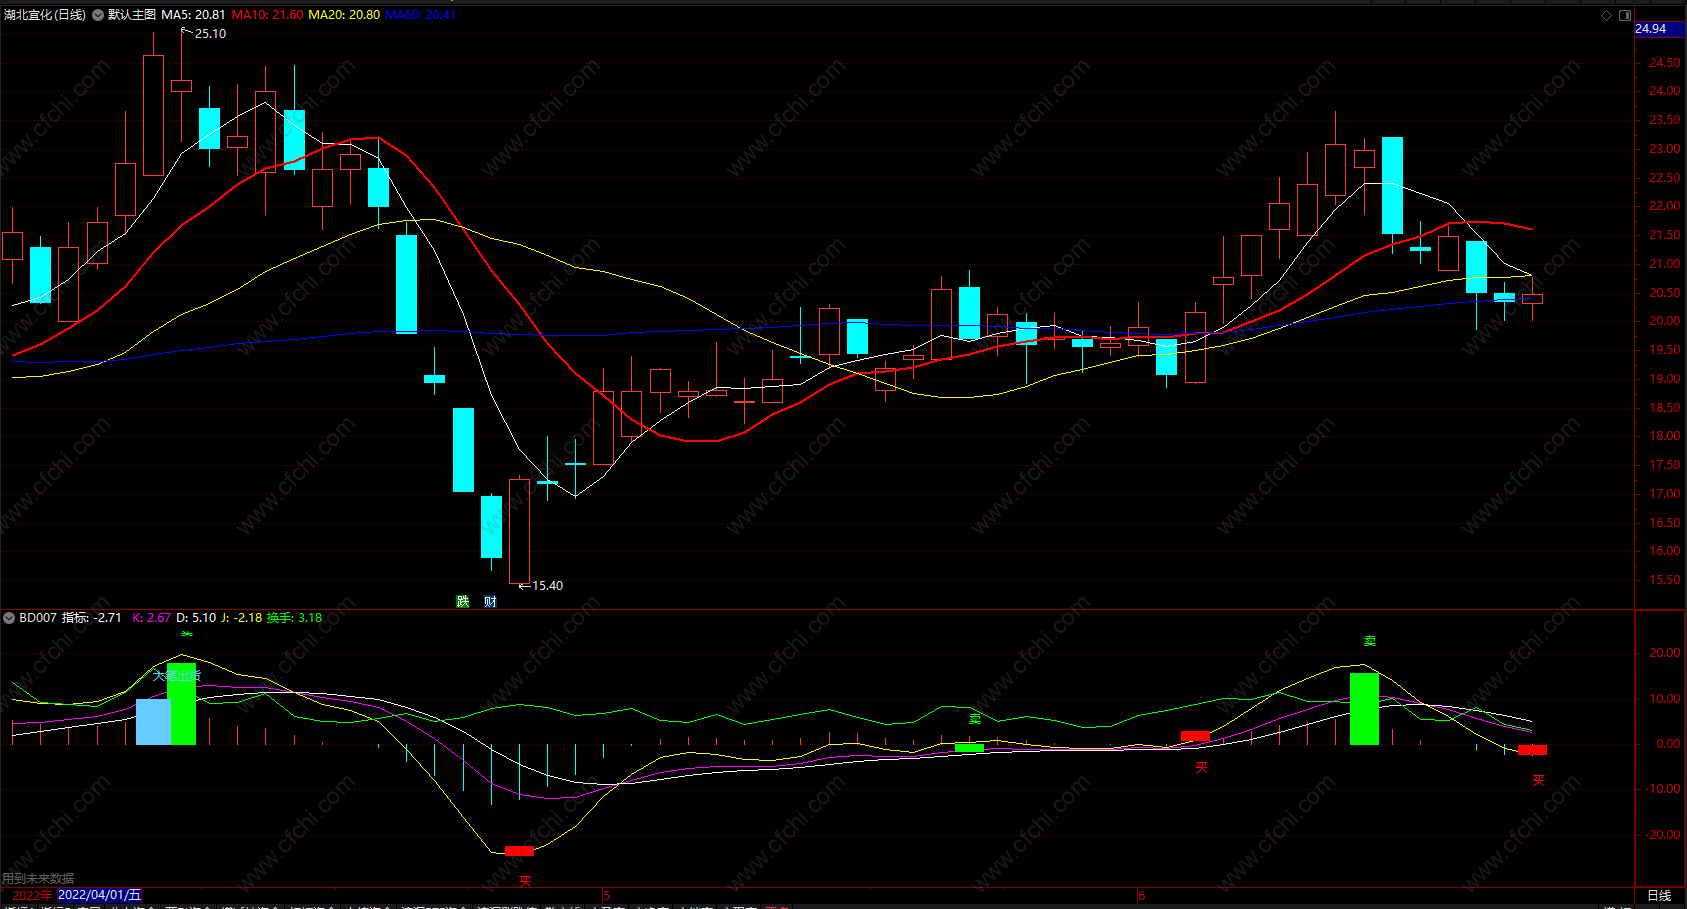Click the blue MA60: 20.41 readout
This screenshot has width=1687, height=909.
[420, 15]
